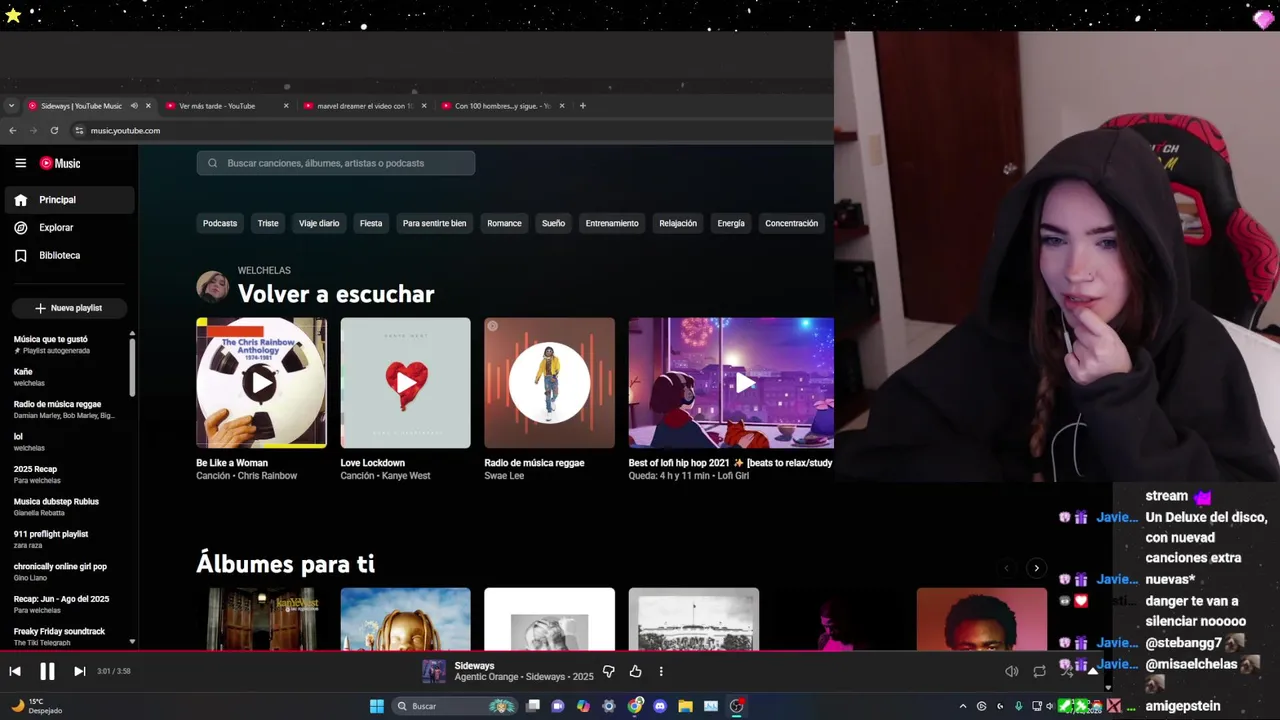Select the Fiesta chip

coord(371,223)
